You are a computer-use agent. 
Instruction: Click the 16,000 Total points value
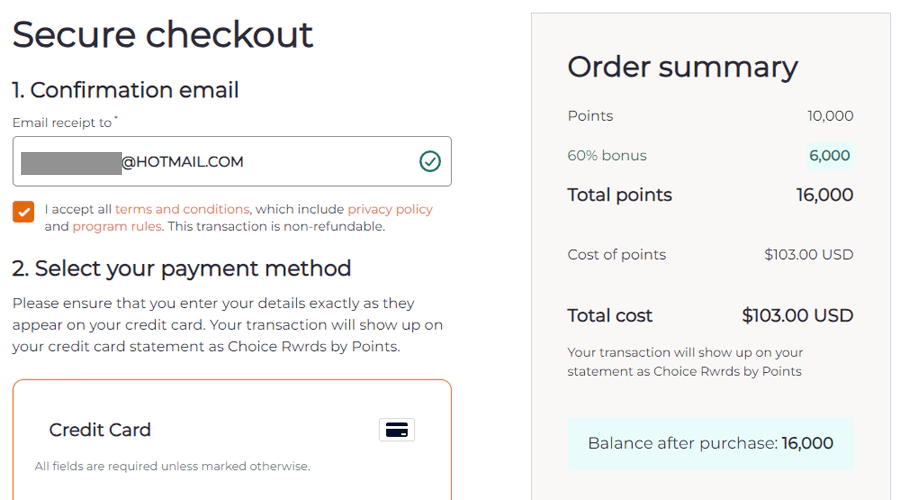(824, 195)
